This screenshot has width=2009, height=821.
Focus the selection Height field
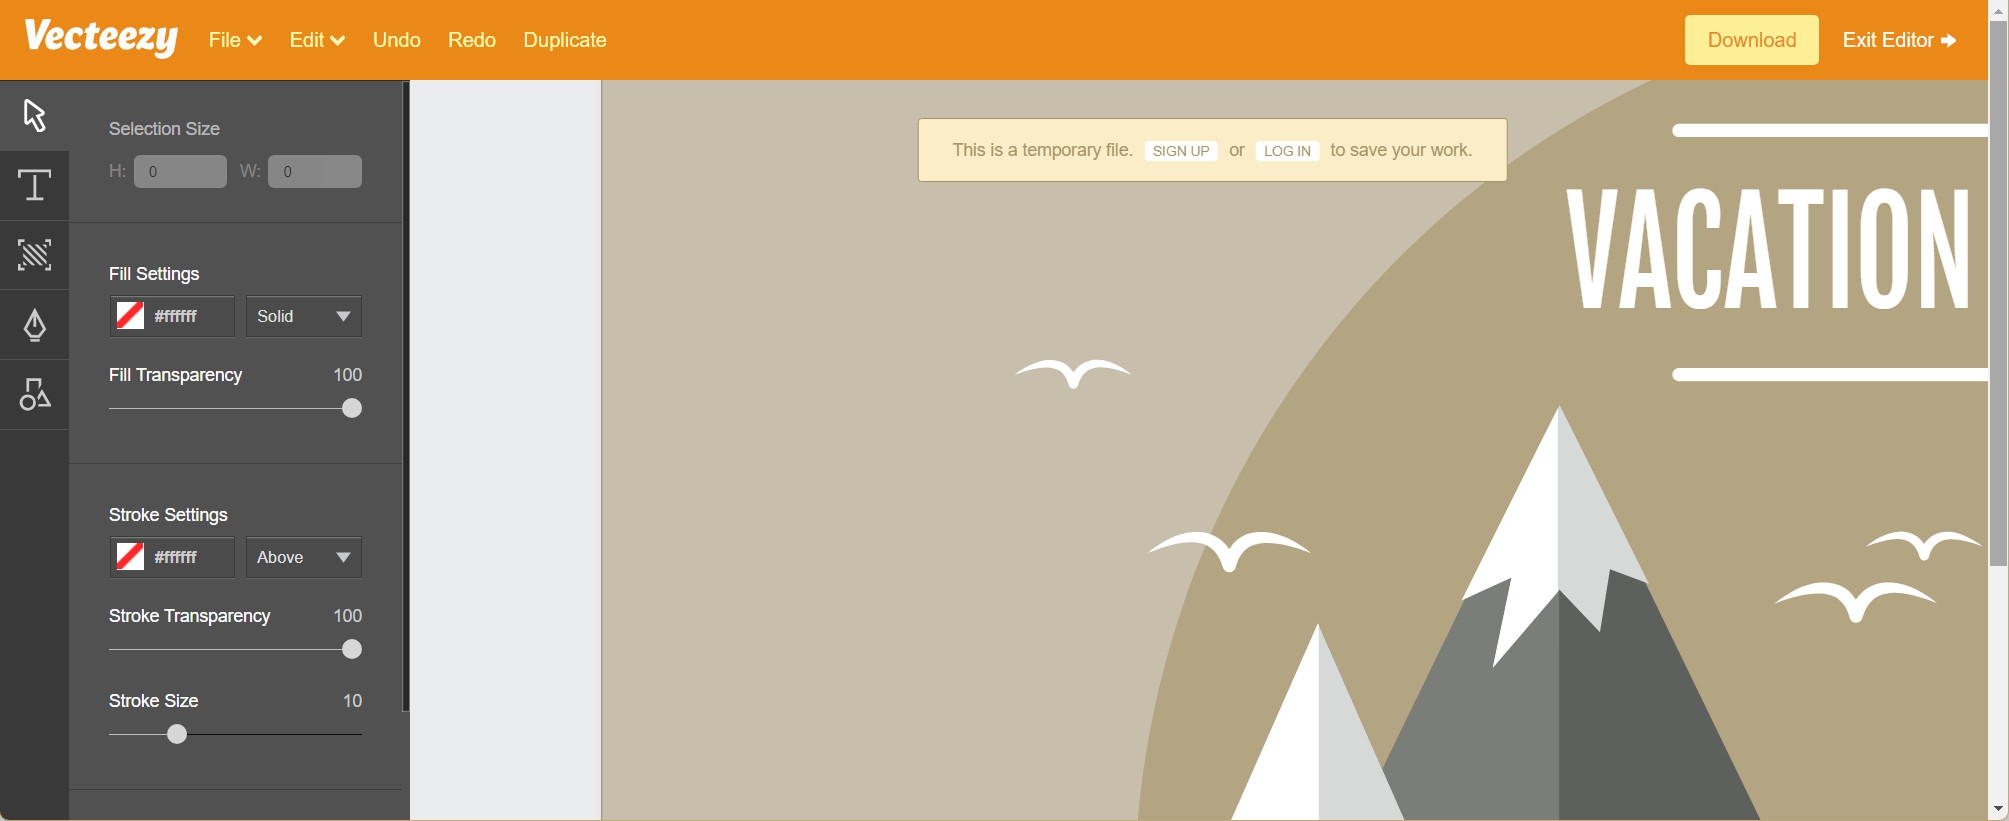pyautogui.click(x=180, y=171)
